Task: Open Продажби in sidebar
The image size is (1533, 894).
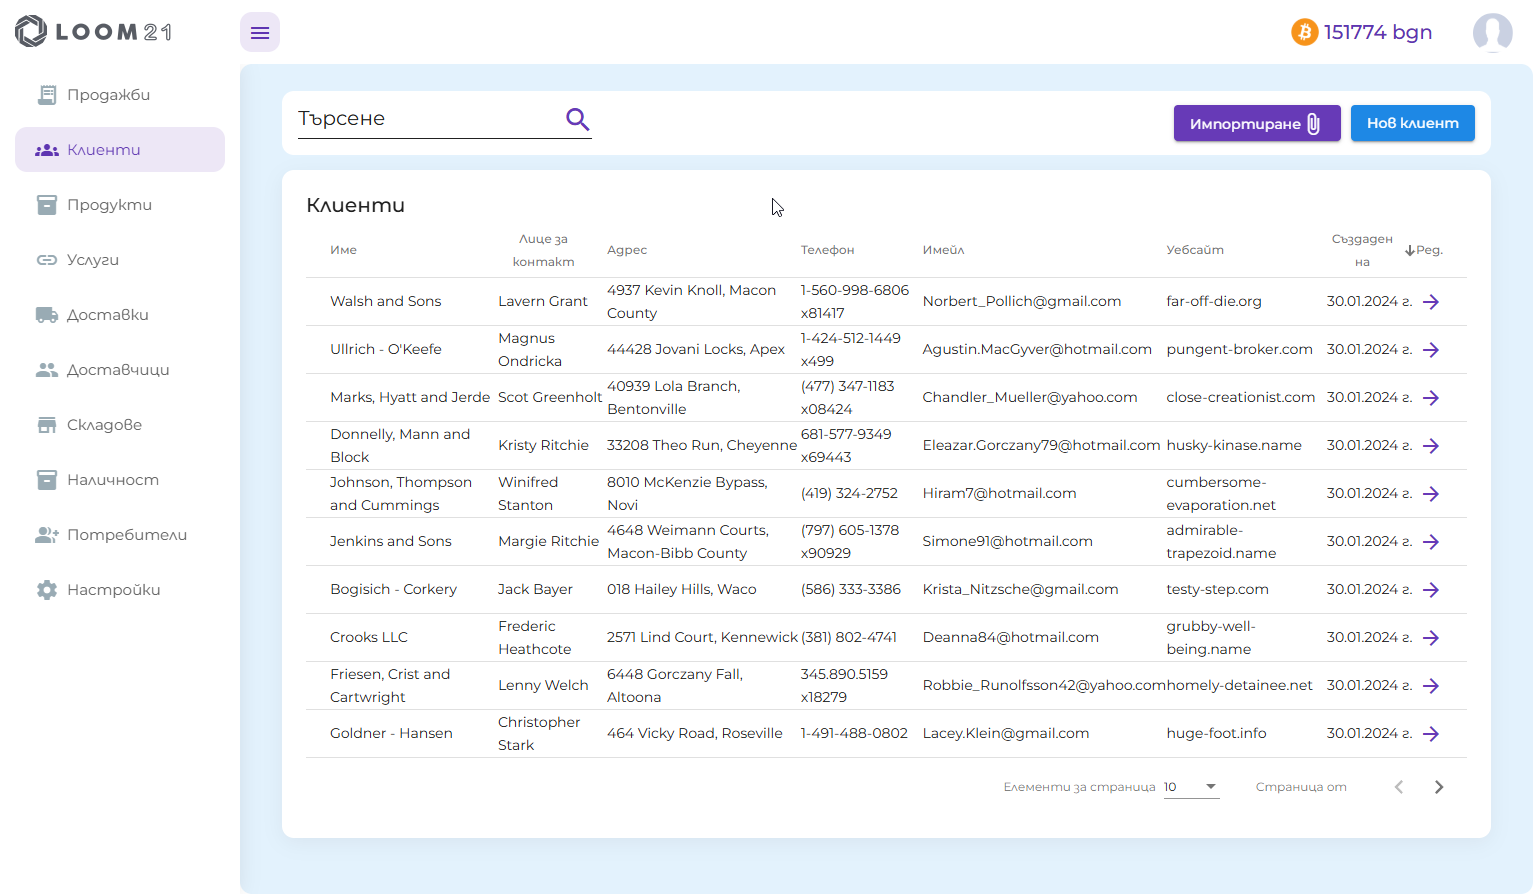Action: (x=120, y=95)
